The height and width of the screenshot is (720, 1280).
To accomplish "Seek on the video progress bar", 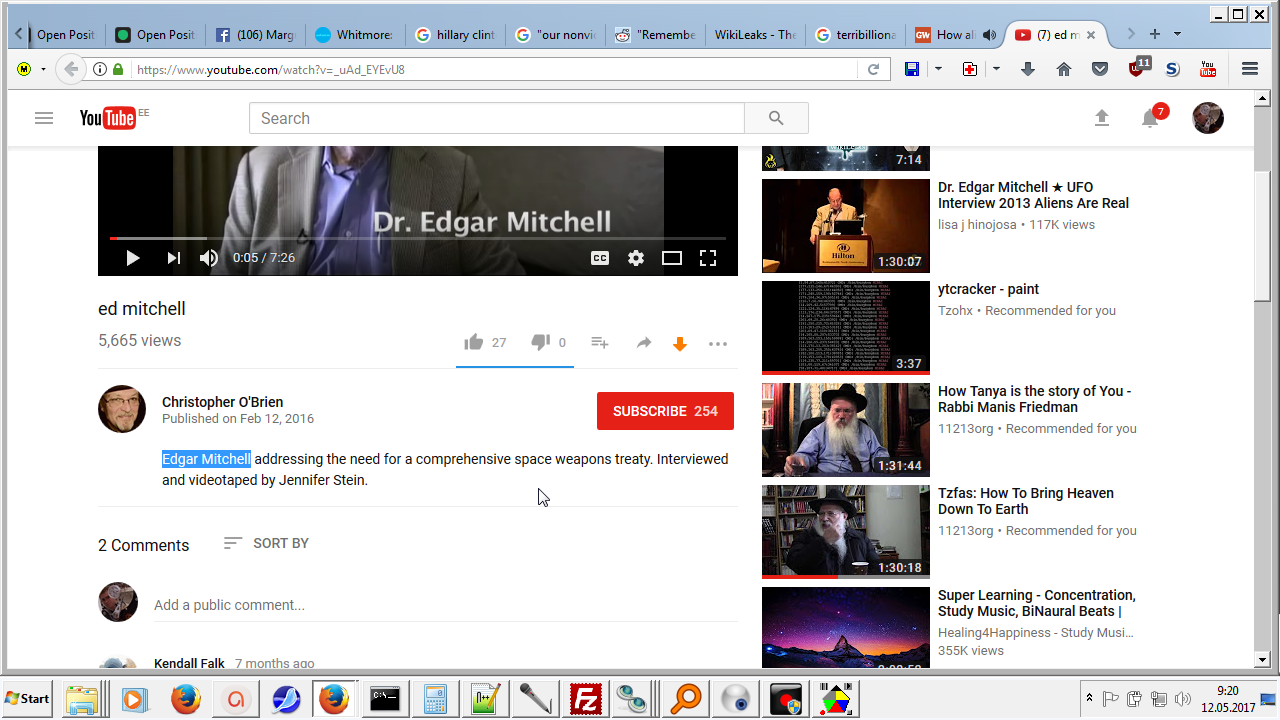I will 418,238.
